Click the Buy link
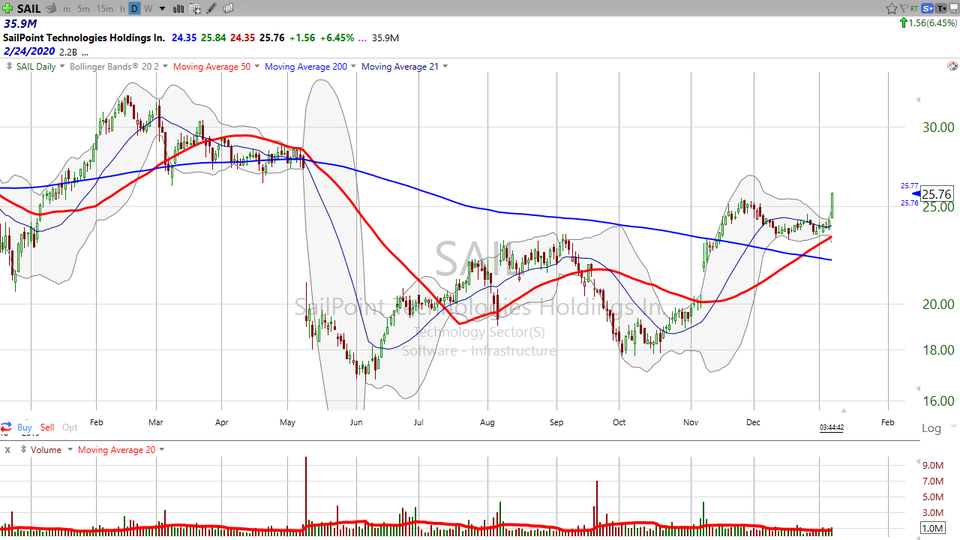 24,427
